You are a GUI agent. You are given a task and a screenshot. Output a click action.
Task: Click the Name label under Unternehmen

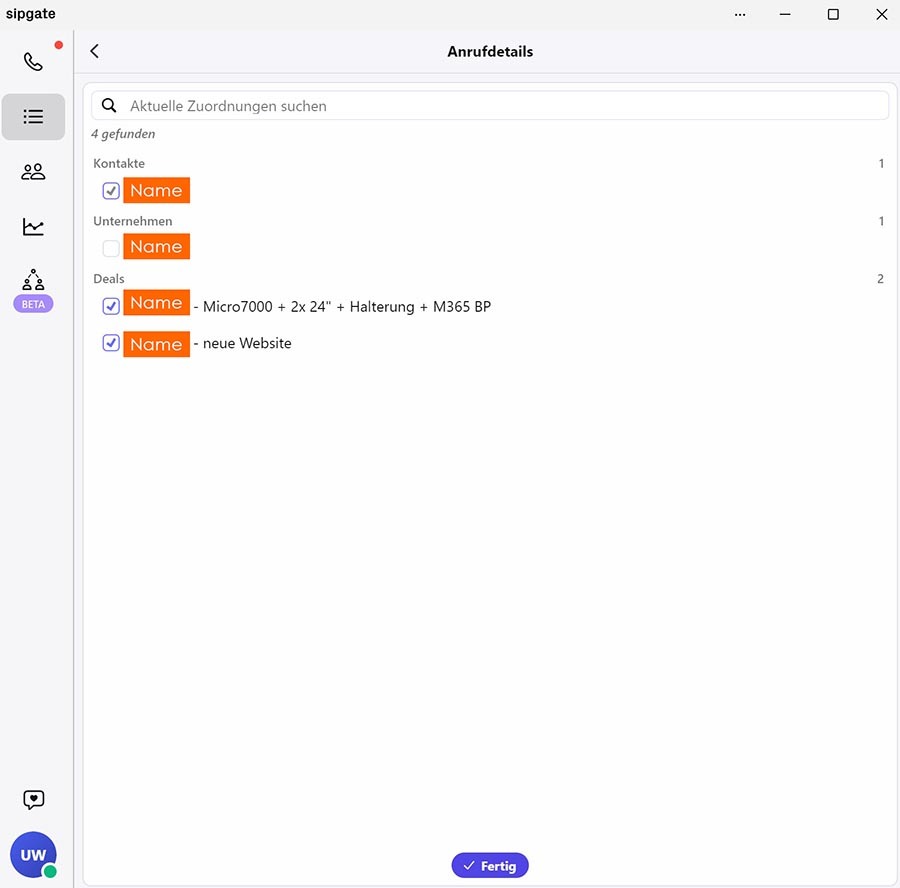pos(156,246)
